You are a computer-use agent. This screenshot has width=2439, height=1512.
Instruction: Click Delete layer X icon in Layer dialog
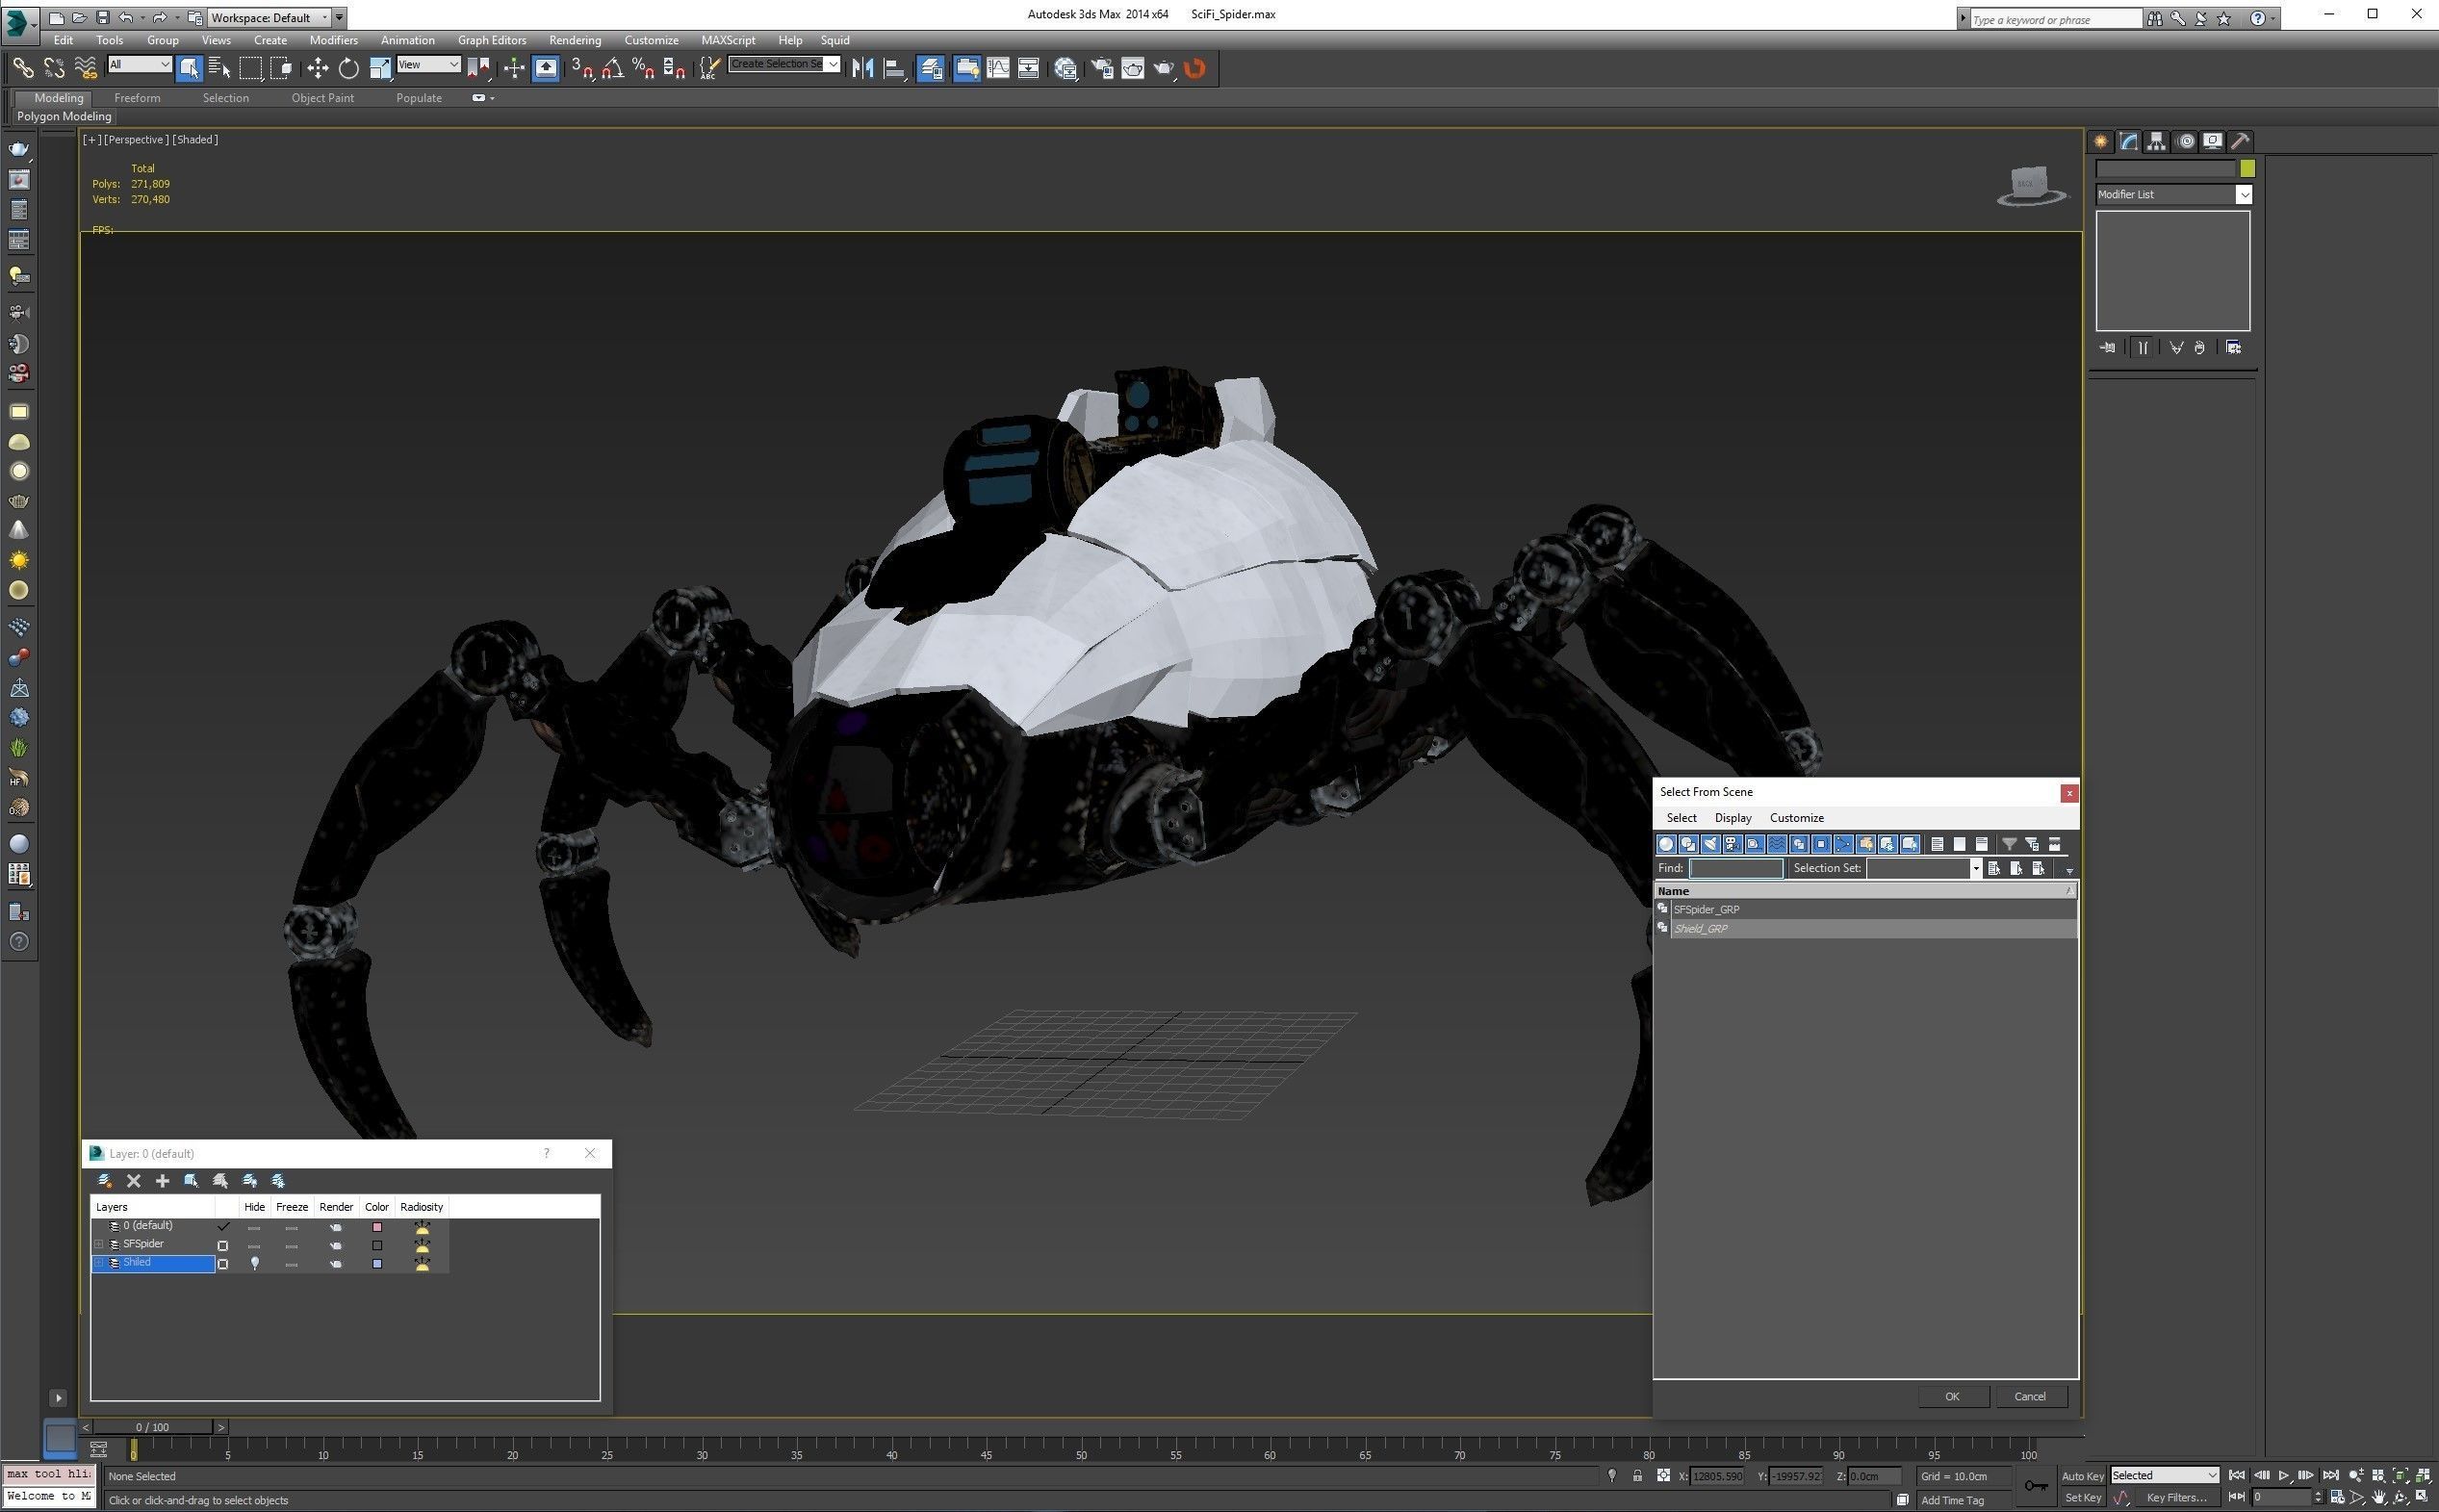(x=133, y=1181)
